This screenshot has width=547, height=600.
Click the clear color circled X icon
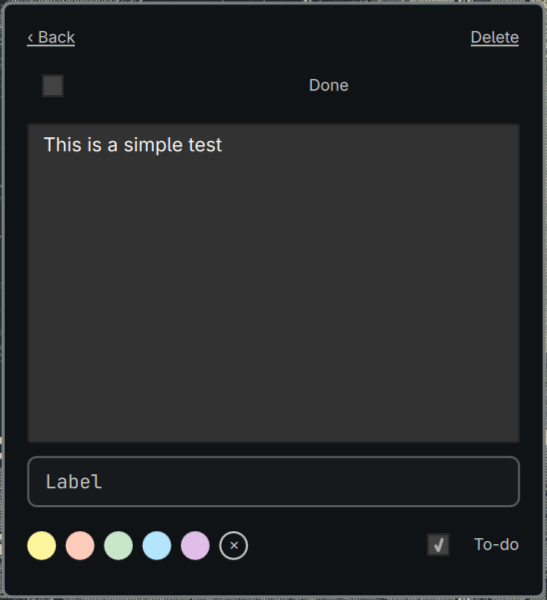pyautogui.click(x=233, y=545)
